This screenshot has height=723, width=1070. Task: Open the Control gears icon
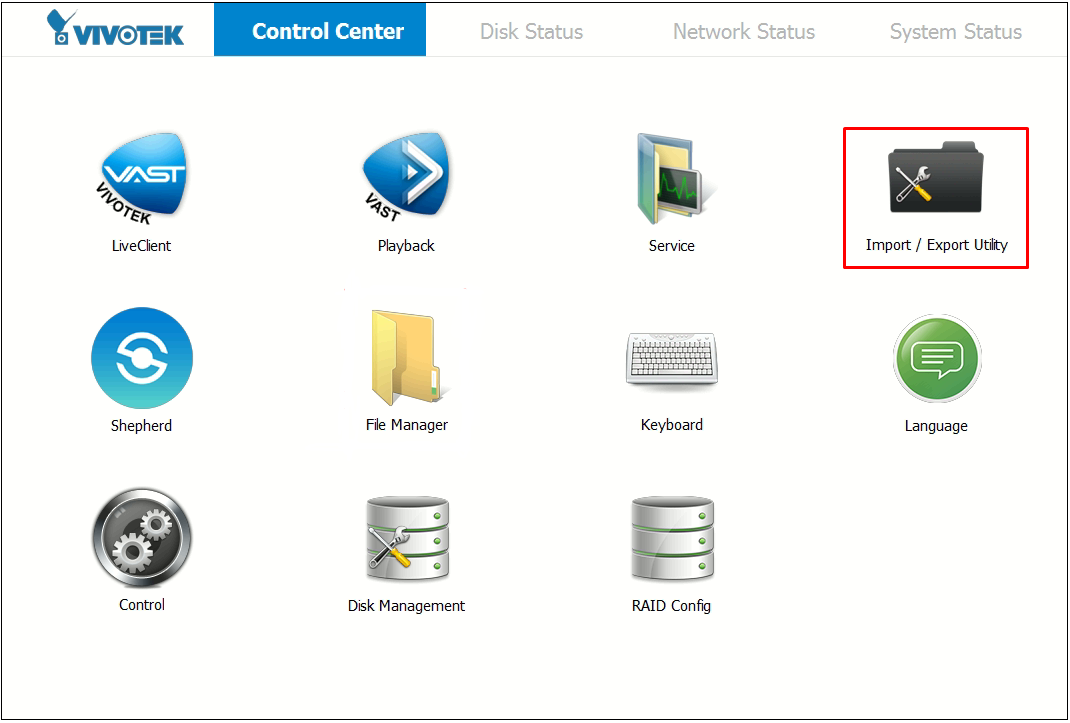pyautogui.click(x=142, y=537)
